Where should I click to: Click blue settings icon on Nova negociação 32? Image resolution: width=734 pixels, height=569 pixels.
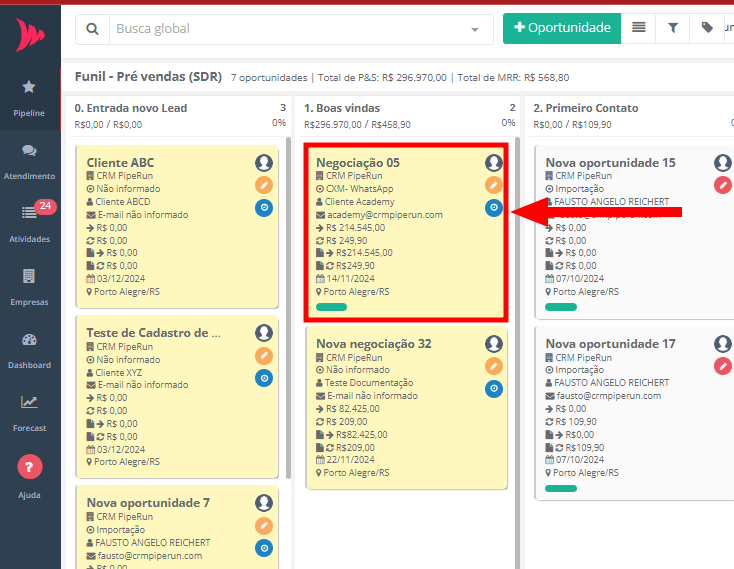coord(494,389)
